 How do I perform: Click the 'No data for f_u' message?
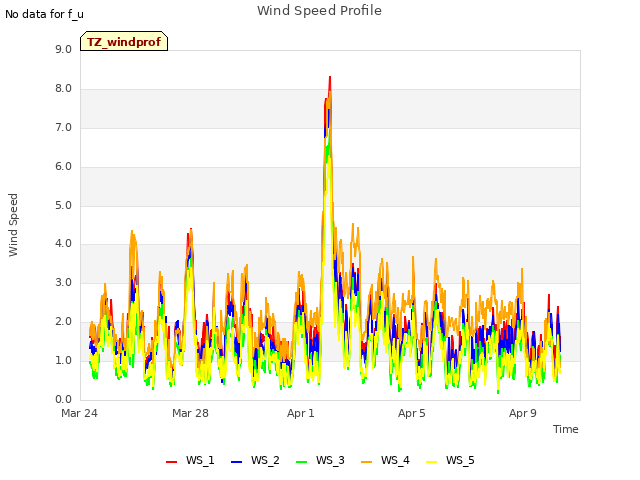(x=44, y=14)
